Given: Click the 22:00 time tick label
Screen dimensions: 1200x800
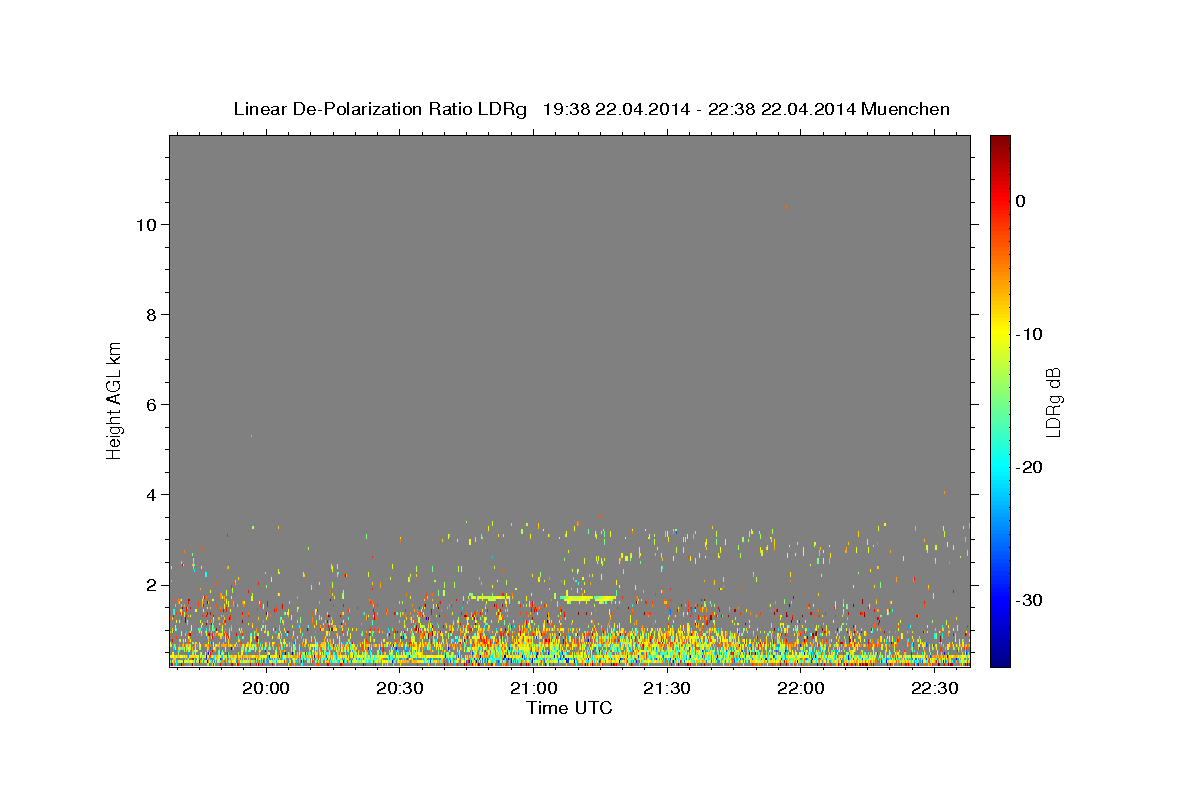Looking at the screenshot, I should pyautogui.click(x=801, y=689).
